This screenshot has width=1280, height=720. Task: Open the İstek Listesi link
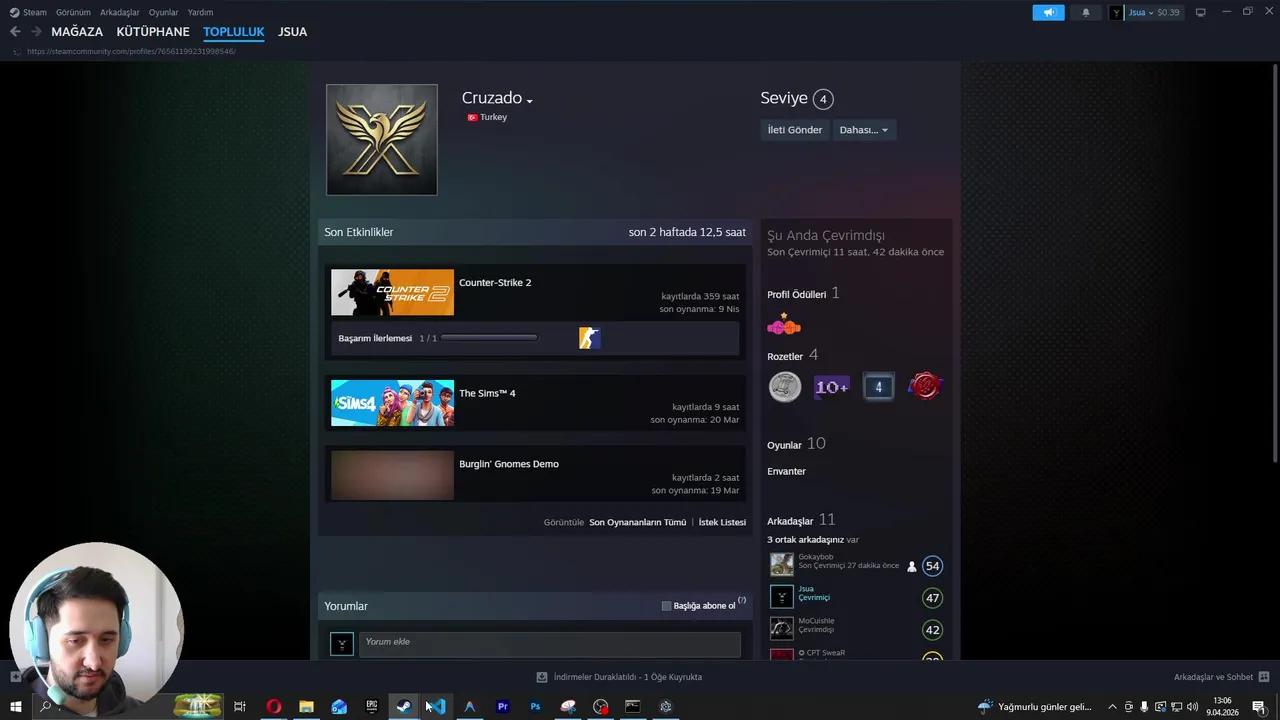pyautogui.click(x=722, y=522)
